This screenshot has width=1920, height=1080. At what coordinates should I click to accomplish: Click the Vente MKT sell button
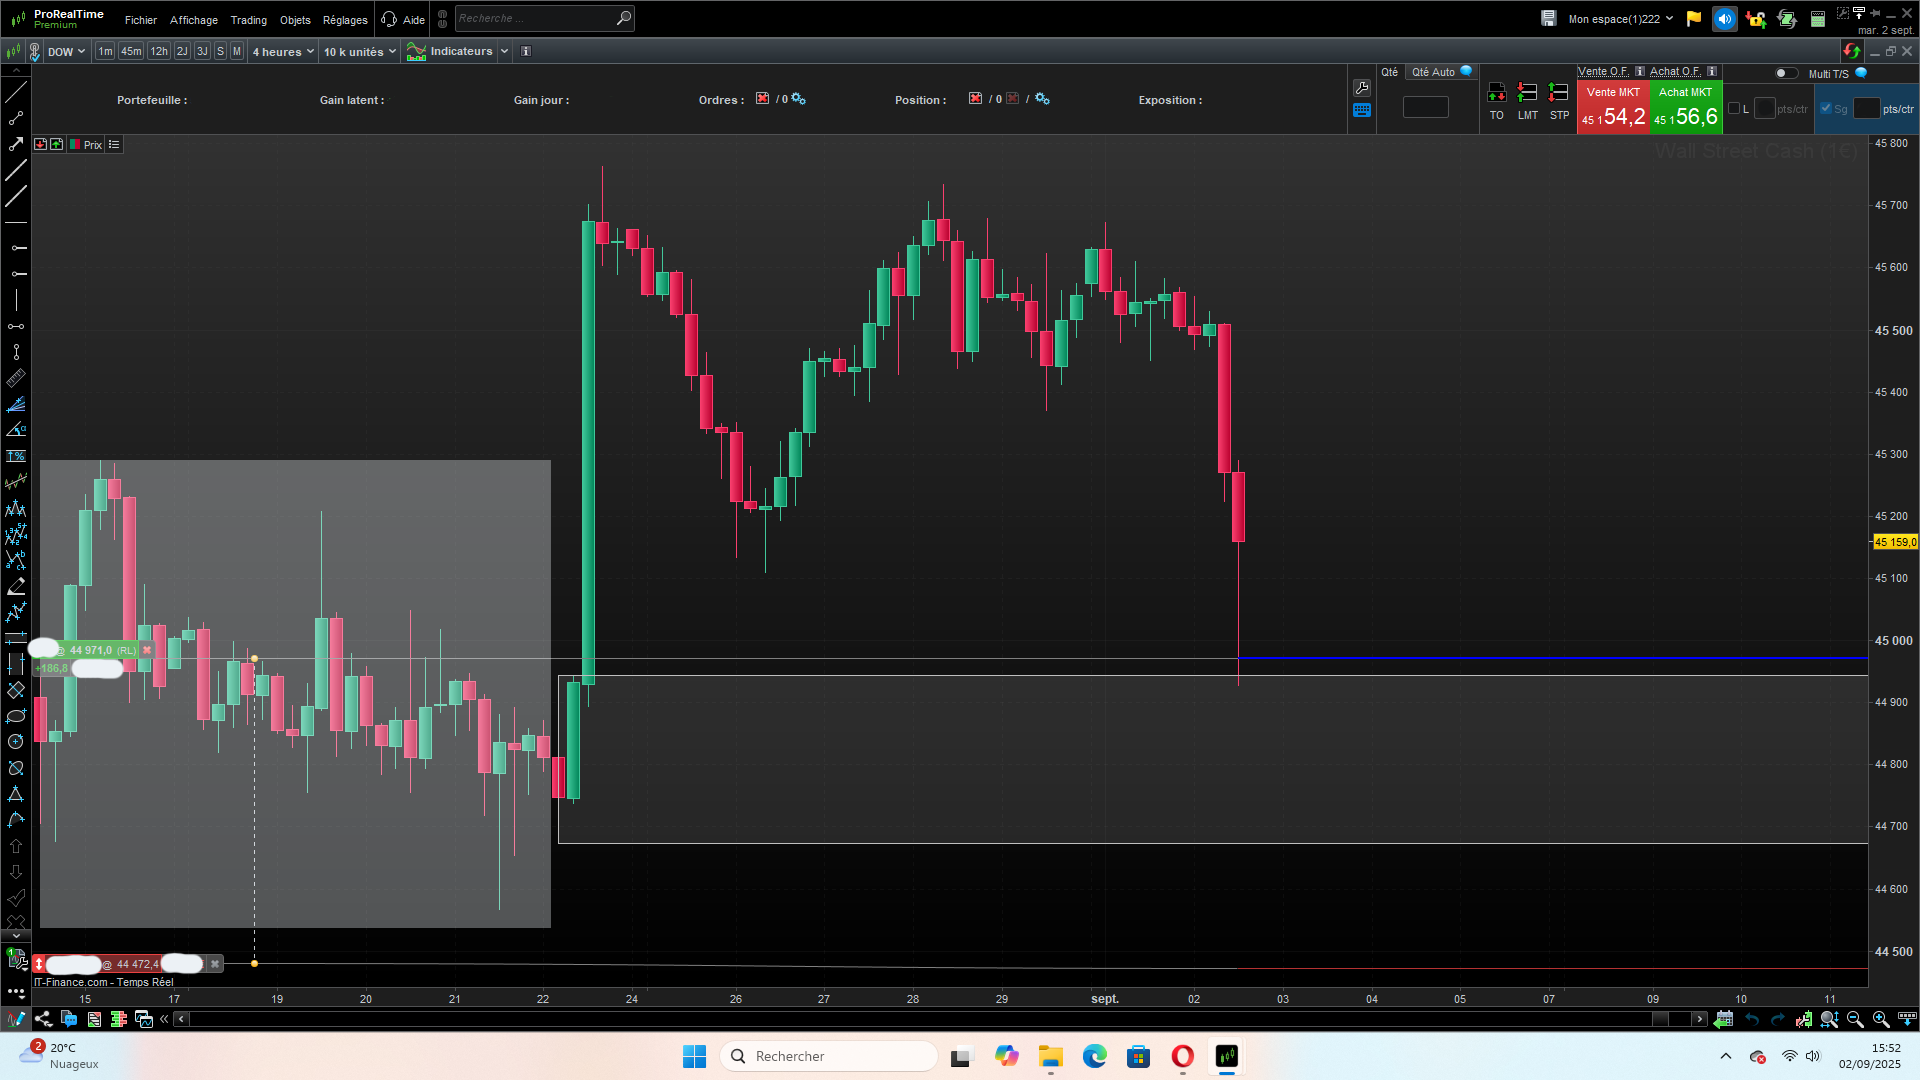point(1612,107)
